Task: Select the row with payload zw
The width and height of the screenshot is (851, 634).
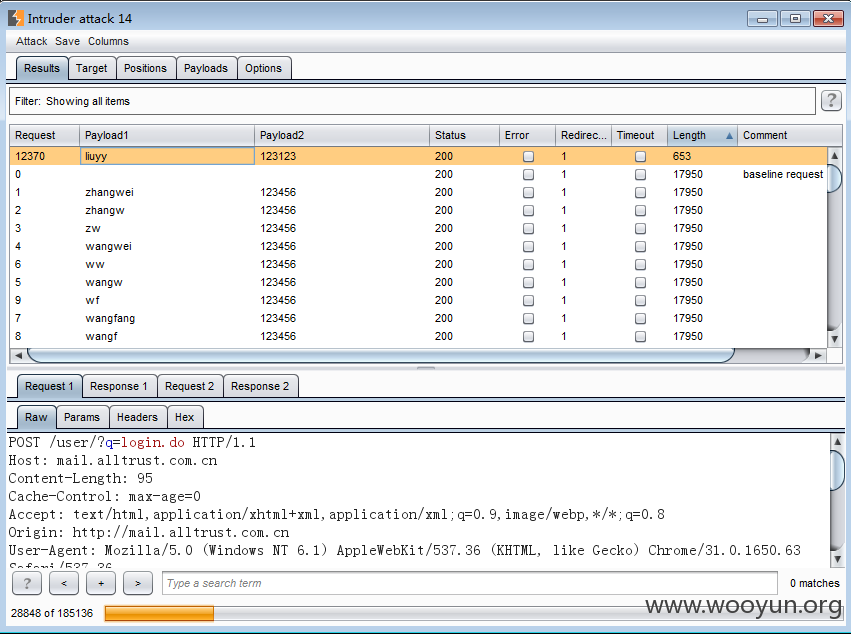Action: (418, 228)
